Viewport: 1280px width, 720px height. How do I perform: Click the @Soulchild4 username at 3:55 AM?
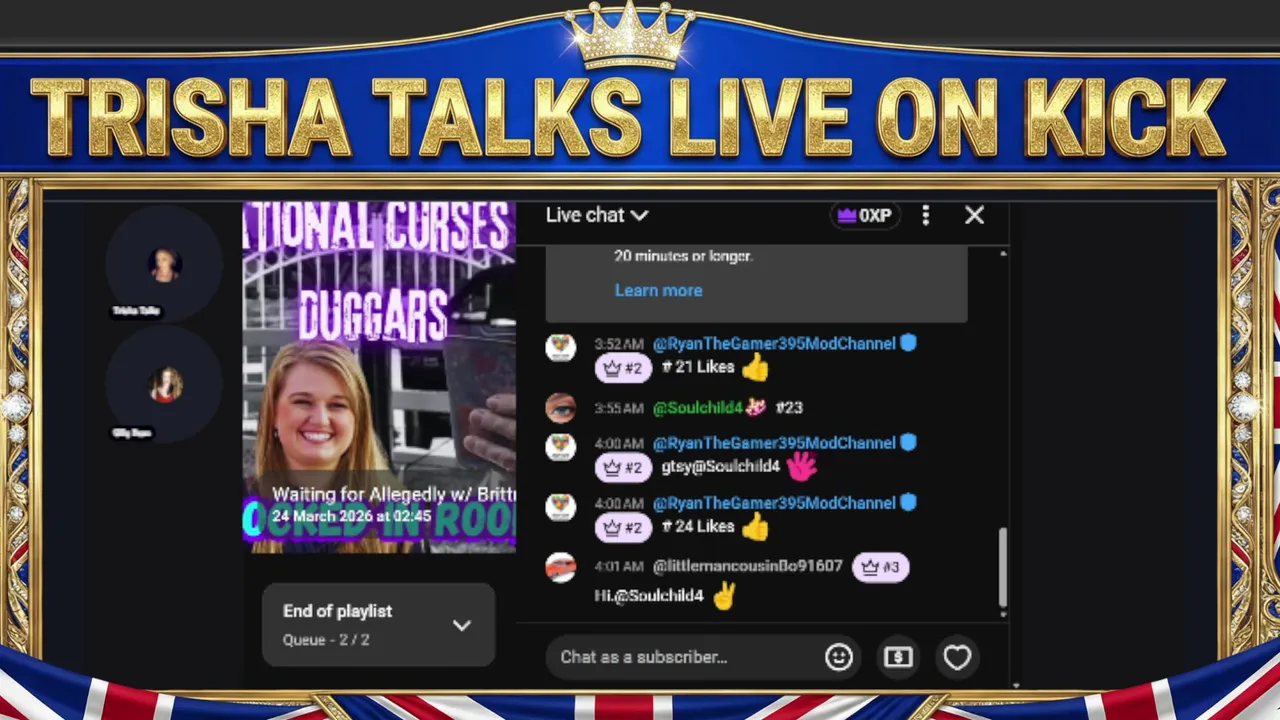[697, 407]
